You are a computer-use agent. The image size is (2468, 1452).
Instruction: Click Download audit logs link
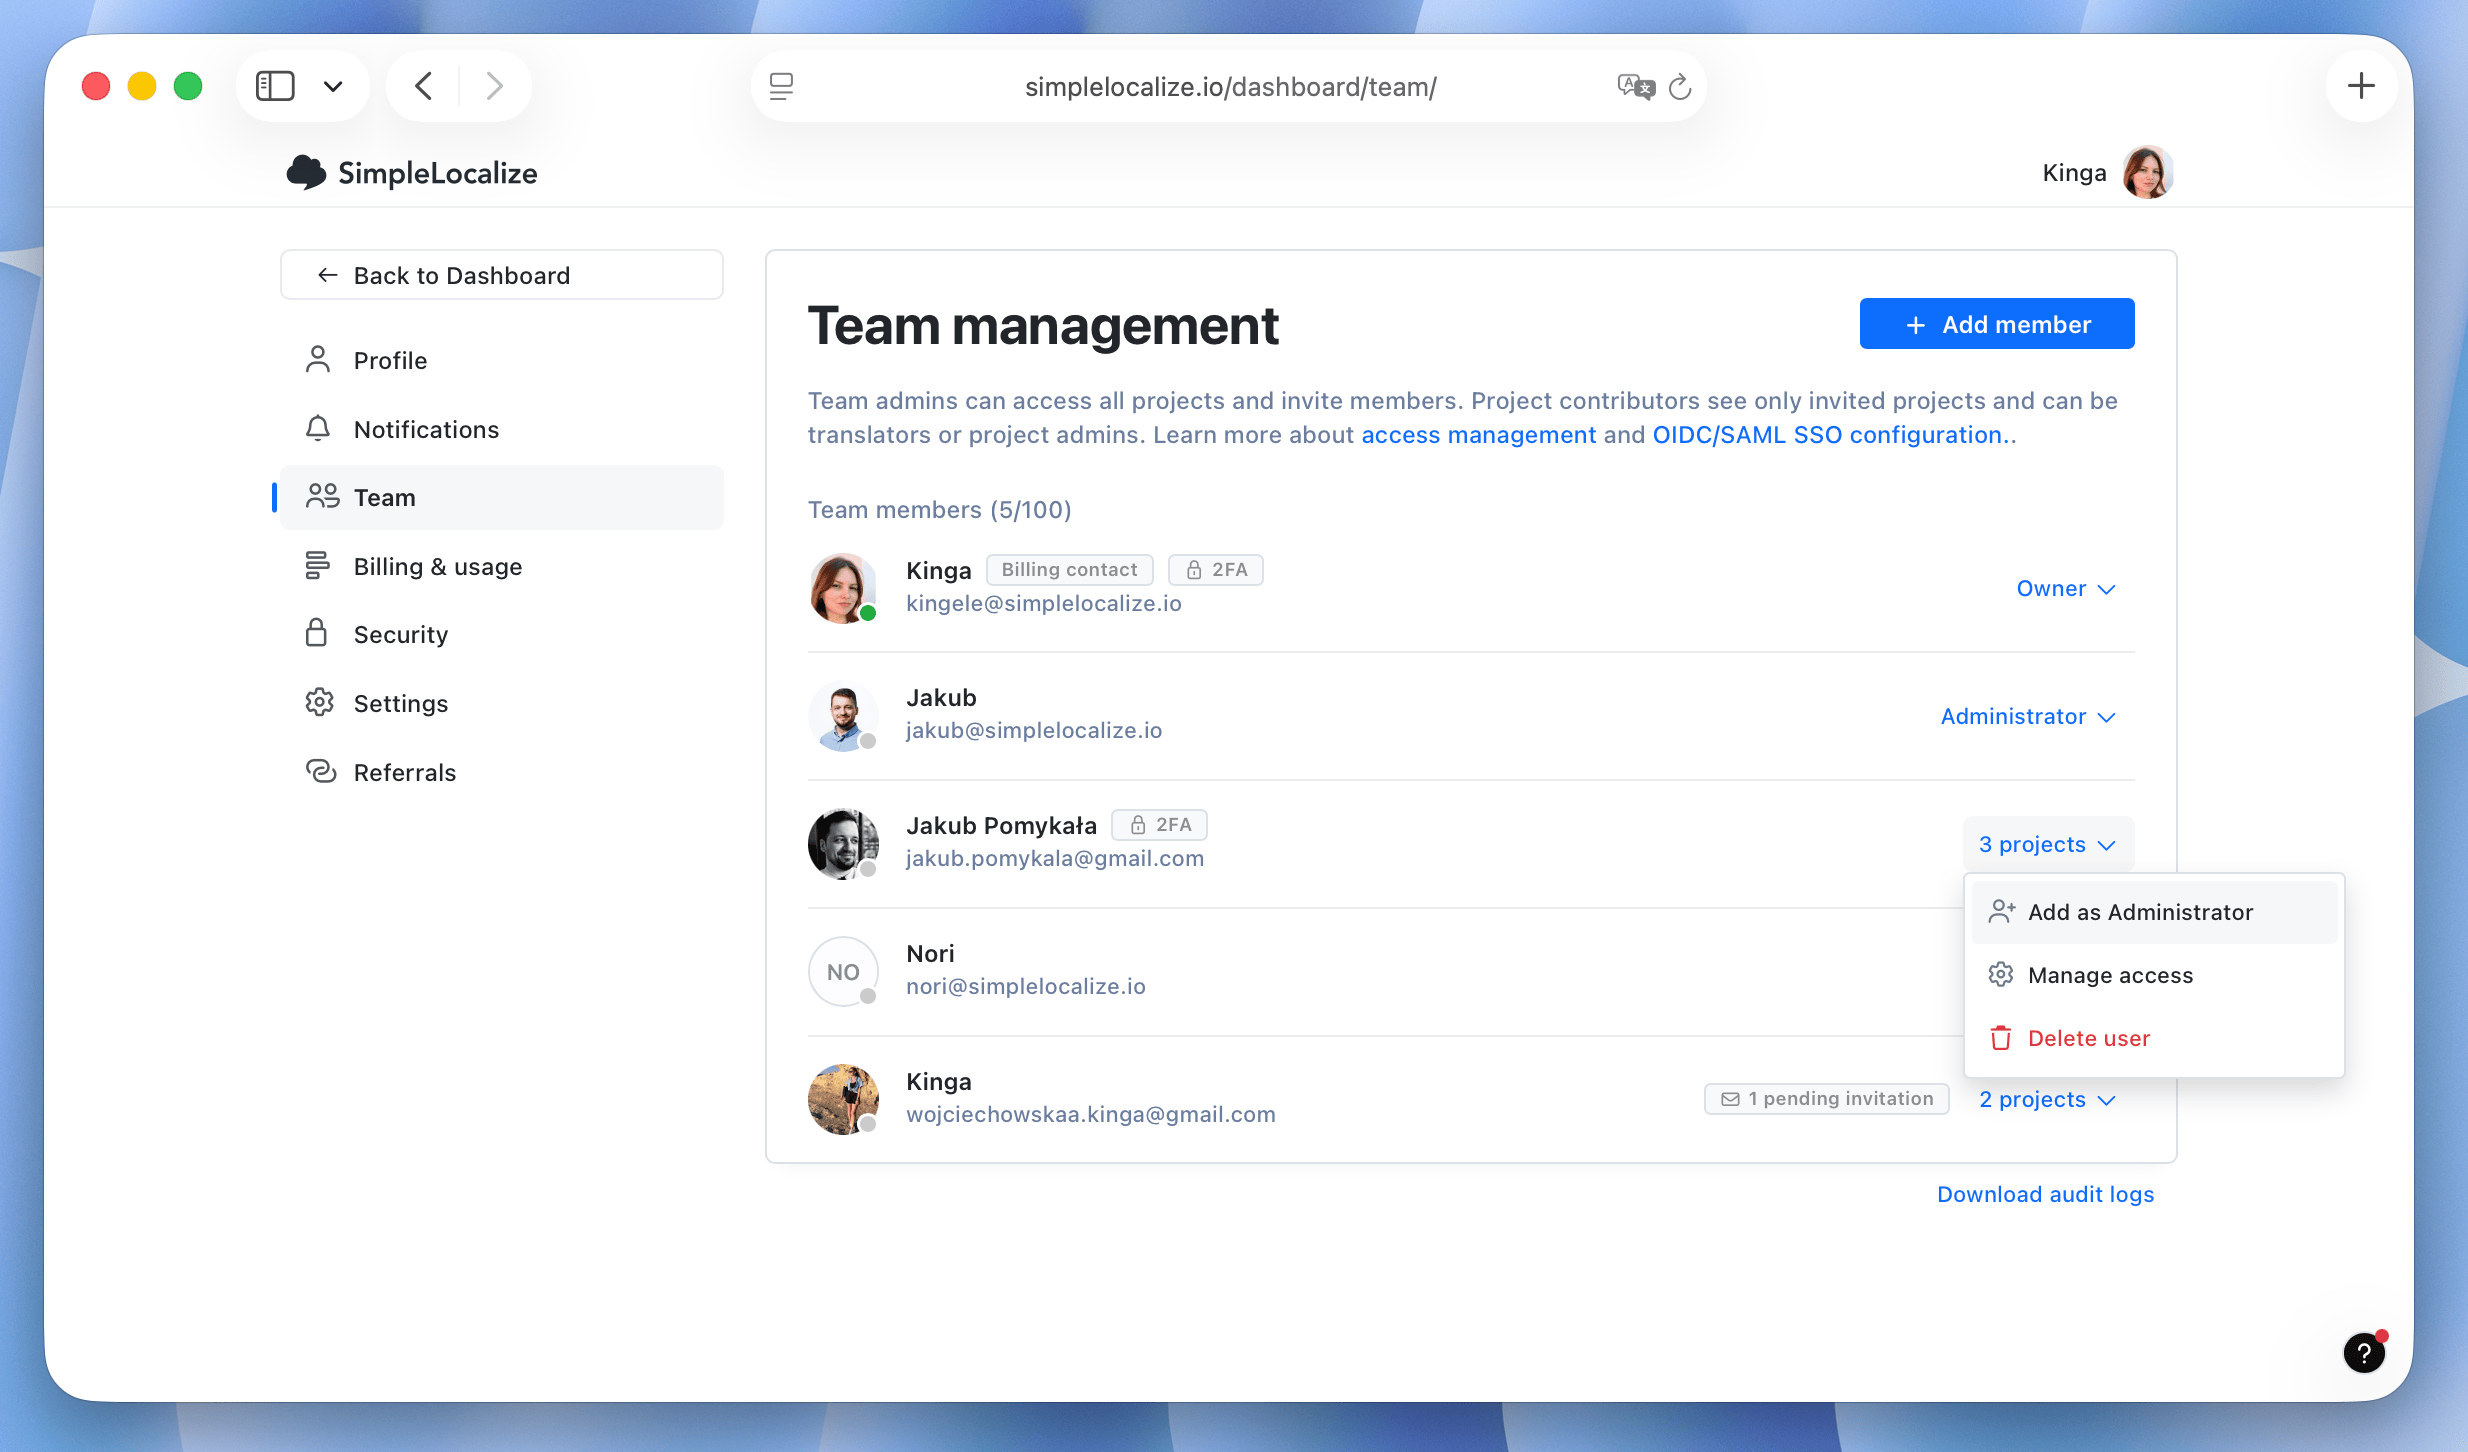point(2045,1194)
